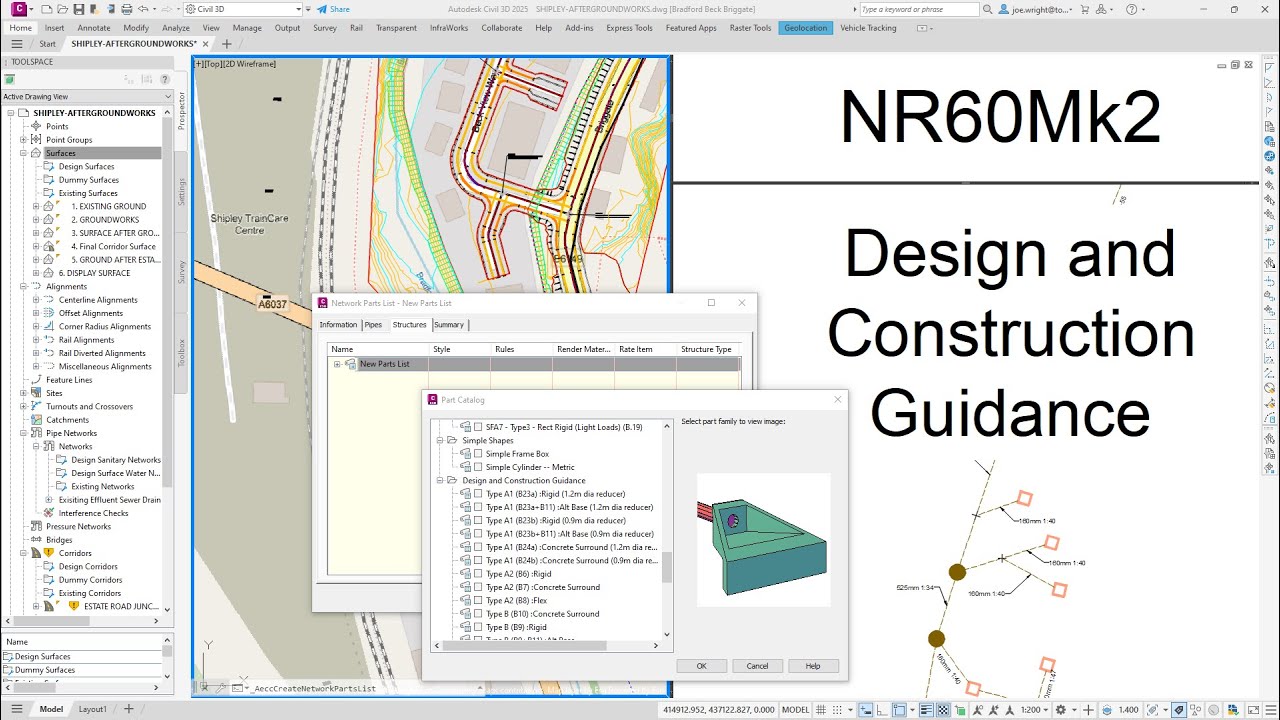The height and width of the screenshot is (720, 1280).
Task: Click the Part Catalog vertical scrollbar thumb
Action: click(668, 567)
